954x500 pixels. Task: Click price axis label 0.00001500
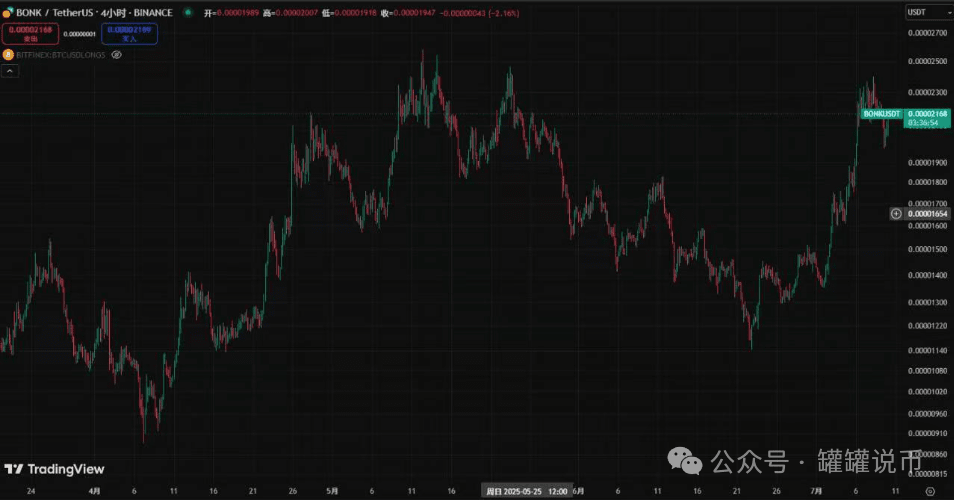928,249
